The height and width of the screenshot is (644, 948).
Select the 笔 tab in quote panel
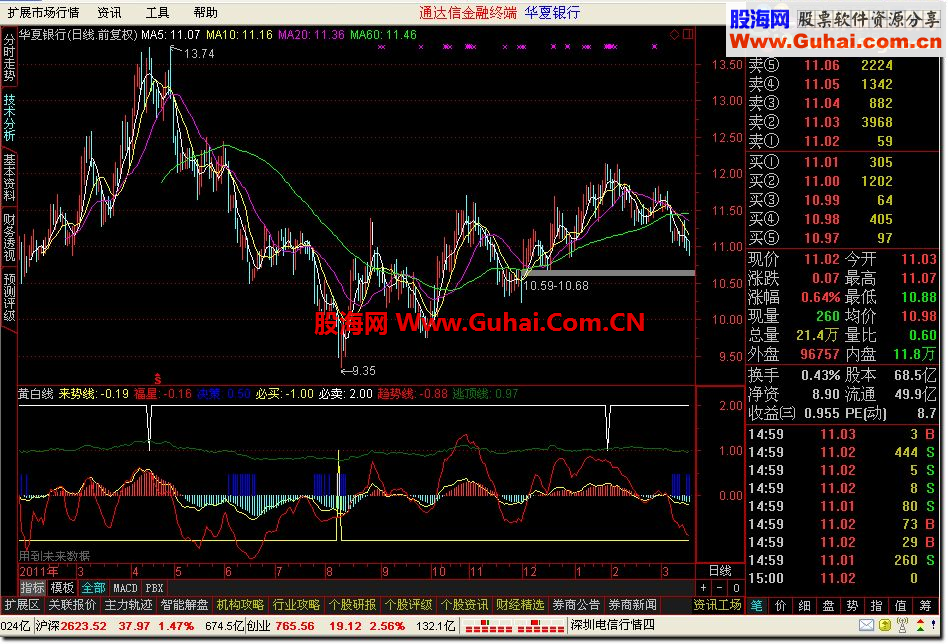pos(756,605)
